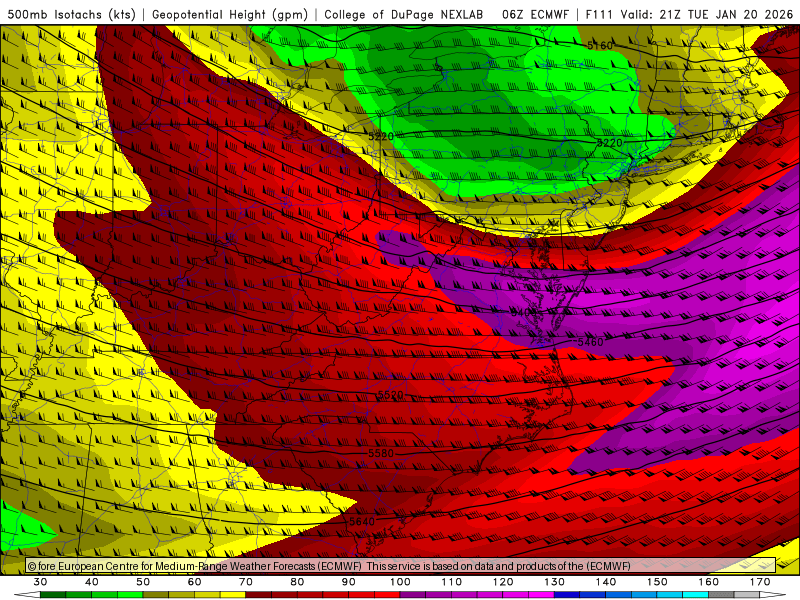Image resolution: width=800 pixels, height=600 pixels.
Task: Click the 100 value on color scale
Action: [x=401, y=582]
